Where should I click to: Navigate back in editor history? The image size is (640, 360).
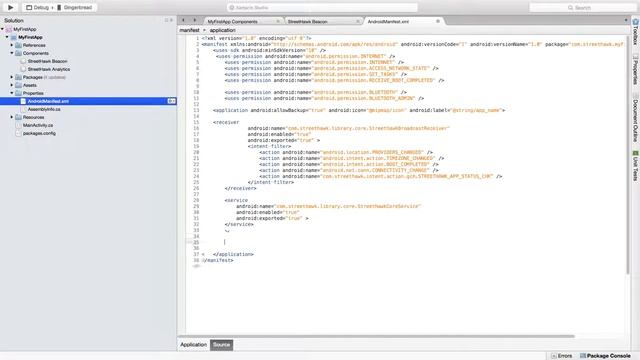point(183,20)
